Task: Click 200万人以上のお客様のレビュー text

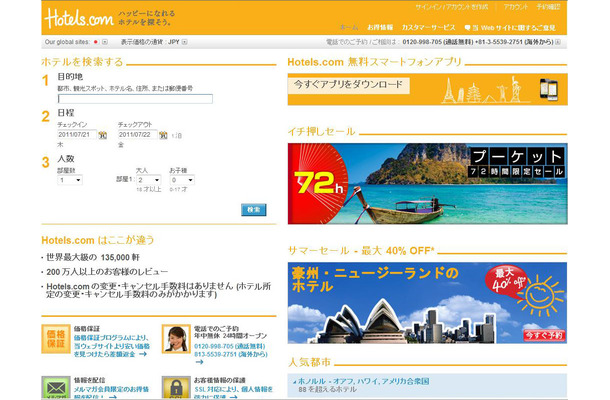Action: (x=107, y=272)
